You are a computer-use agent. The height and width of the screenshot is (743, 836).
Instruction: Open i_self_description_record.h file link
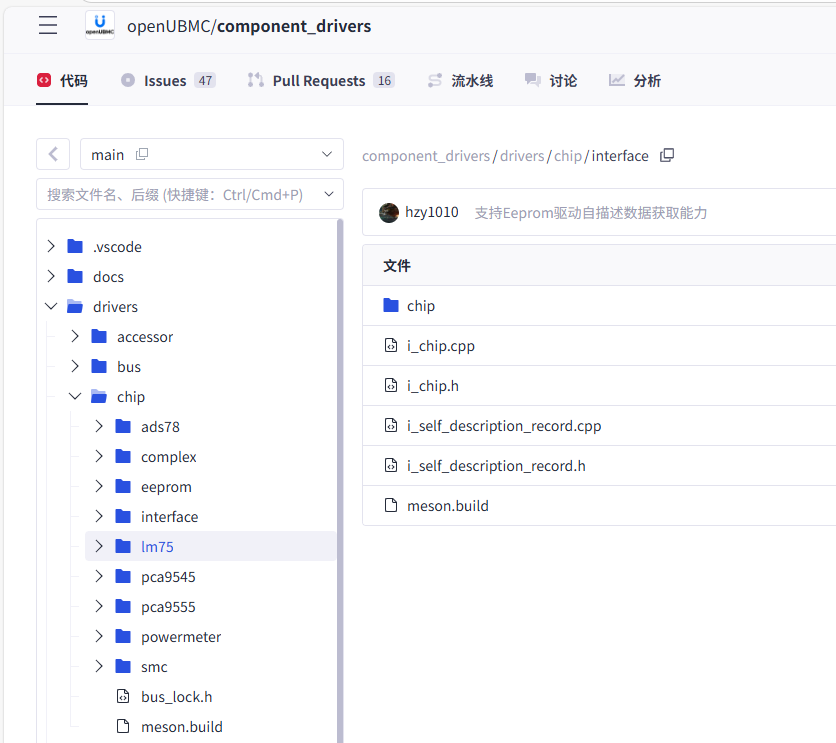[496, 466]
